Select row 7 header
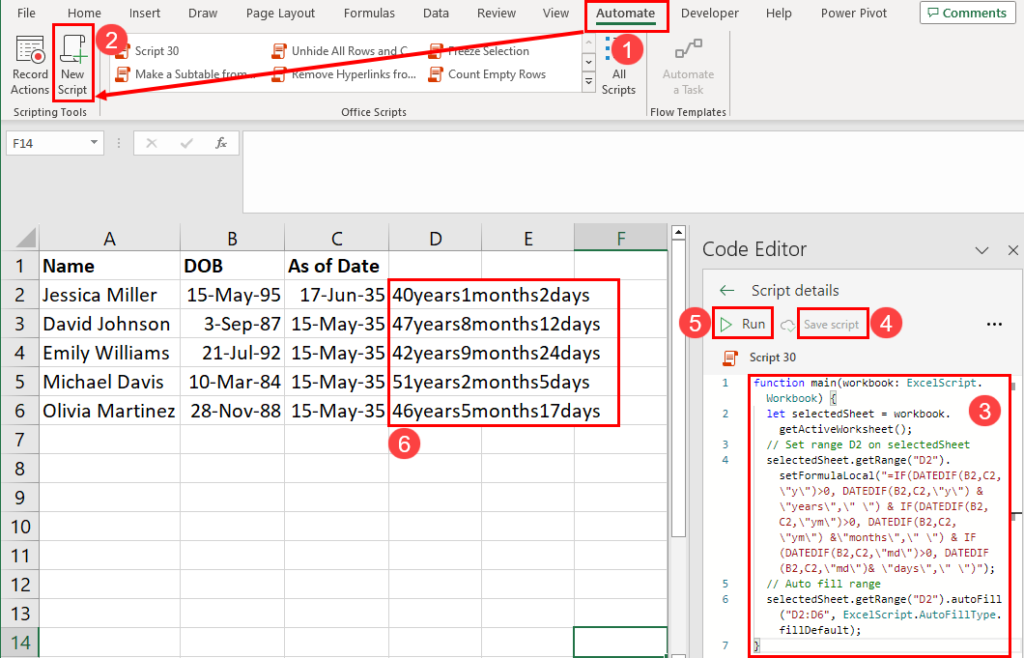Viewport: 1024px width, 658px height. pos(20,440)
